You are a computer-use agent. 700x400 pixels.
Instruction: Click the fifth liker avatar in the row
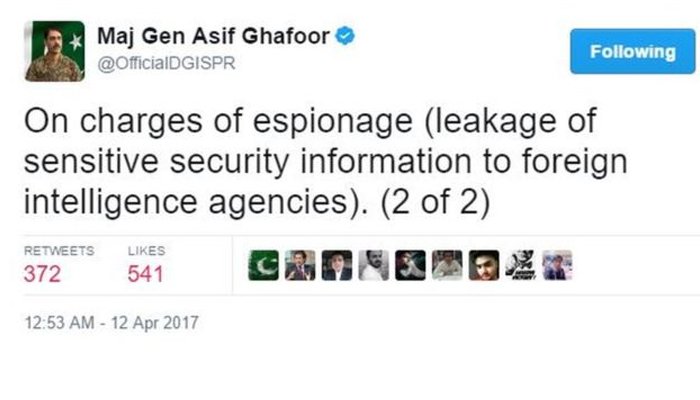coord(410,265)
